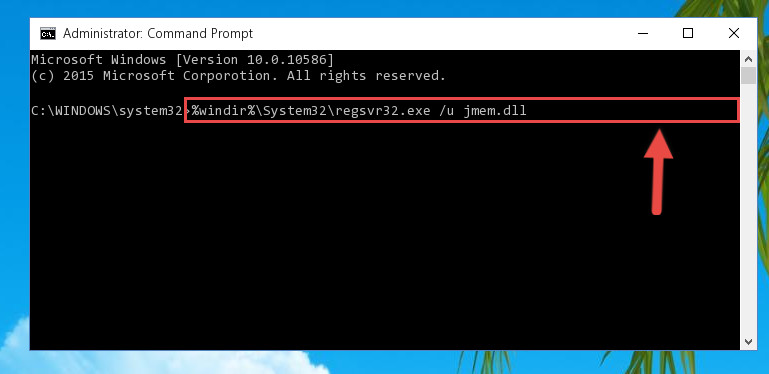Click the regsvr32.exe portion of the command

pyautogui.click(x=383, y=111)
